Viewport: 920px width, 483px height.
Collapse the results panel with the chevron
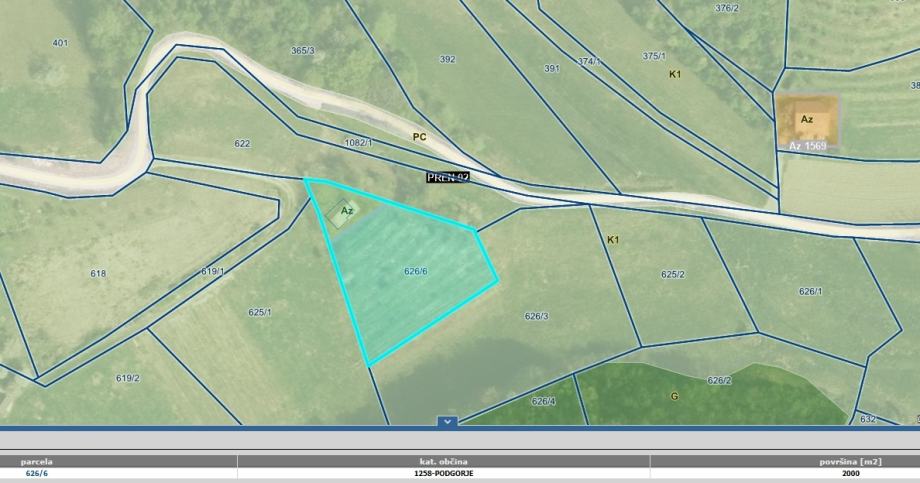(x=447, y=422)
